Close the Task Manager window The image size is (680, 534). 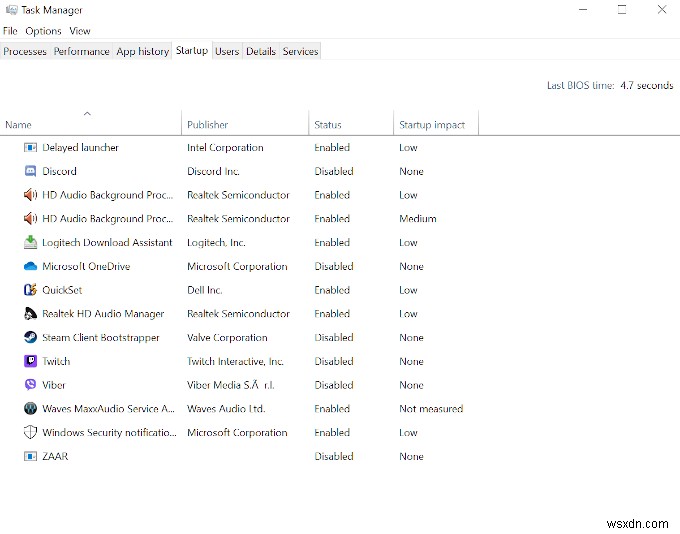pyautogui.click(x=662, y=10)
